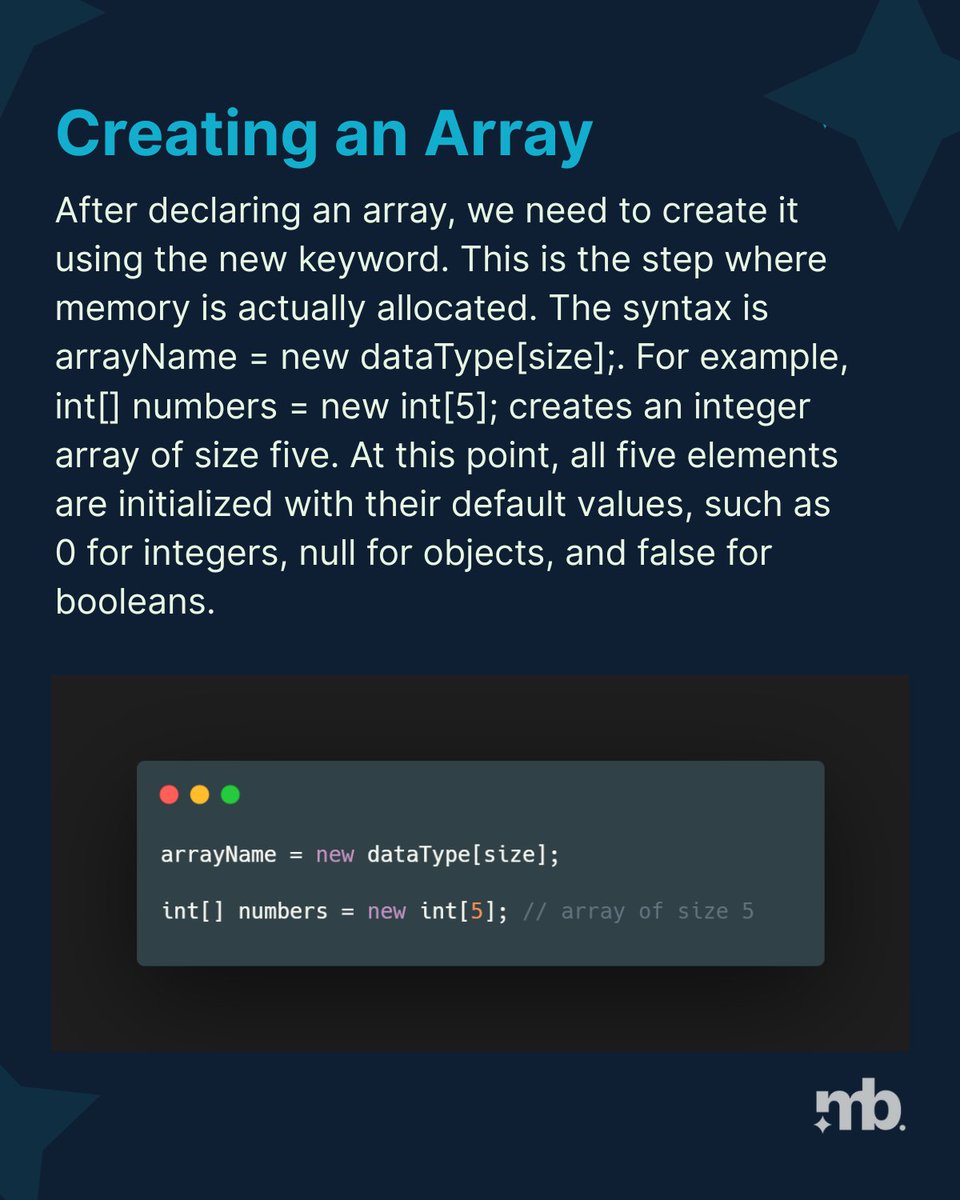Click the code line "arrayName = new dataType[size];"
This screenshot has height=1200, width=960.
pos(360,856)
